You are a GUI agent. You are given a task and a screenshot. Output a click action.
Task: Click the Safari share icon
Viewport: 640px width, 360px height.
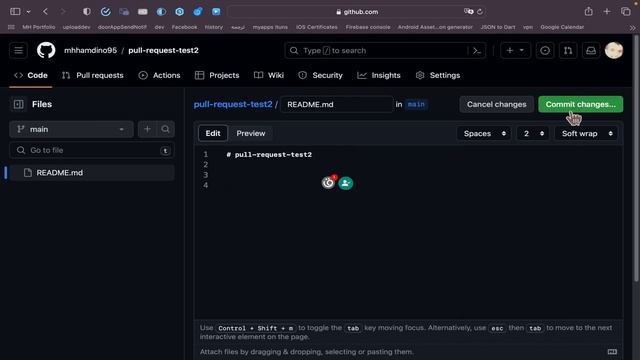[x=589, y=11]
